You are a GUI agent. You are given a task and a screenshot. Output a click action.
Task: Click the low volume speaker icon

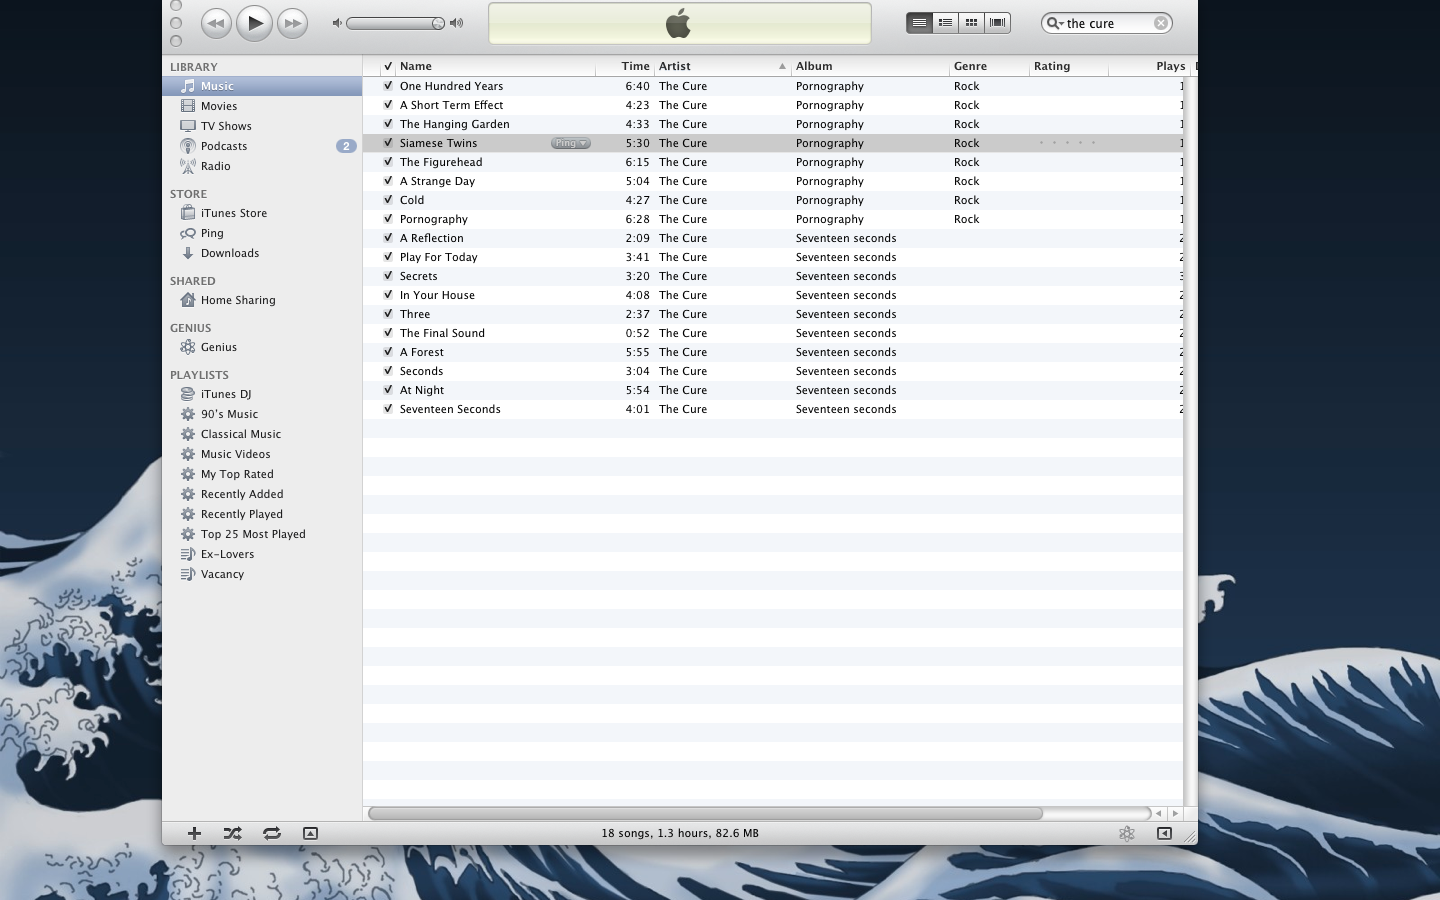337,23
